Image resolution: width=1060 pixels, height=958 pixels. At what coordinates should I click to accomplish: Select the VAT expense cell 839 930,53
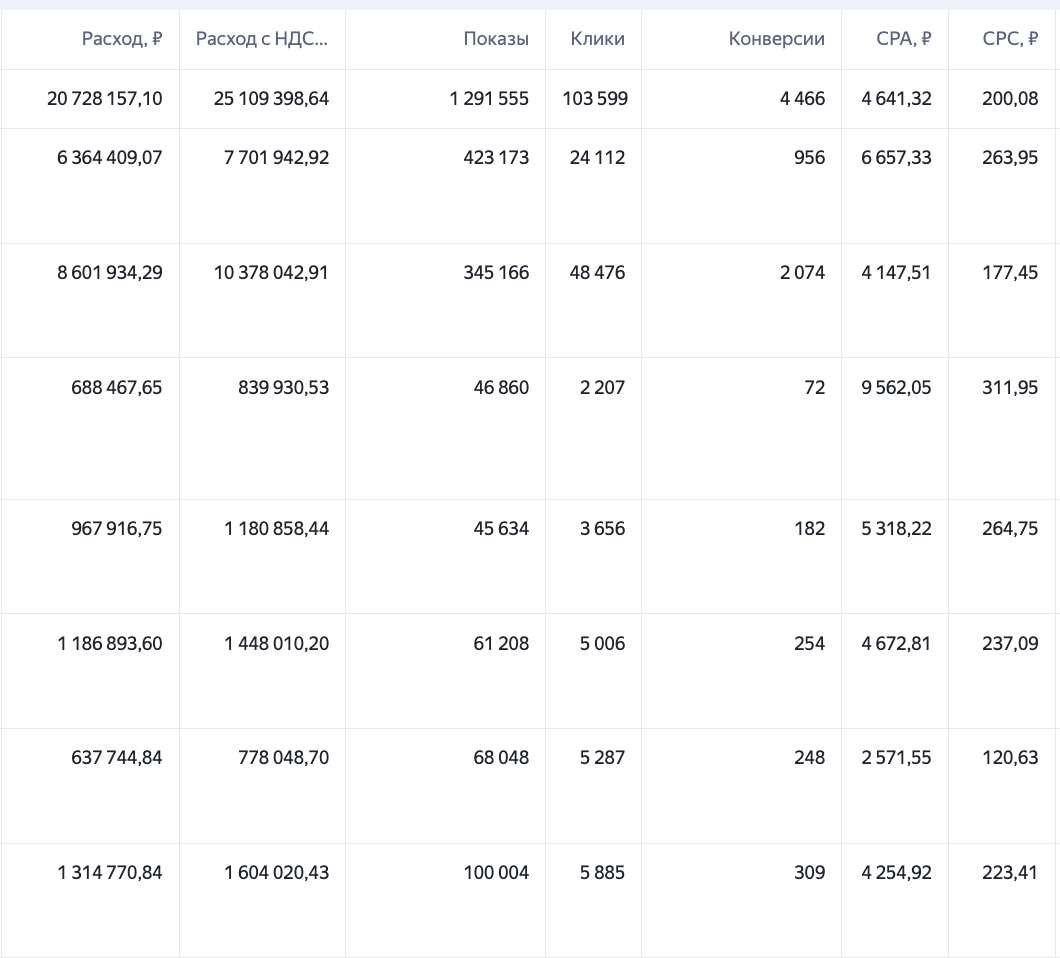coord(283,387)
